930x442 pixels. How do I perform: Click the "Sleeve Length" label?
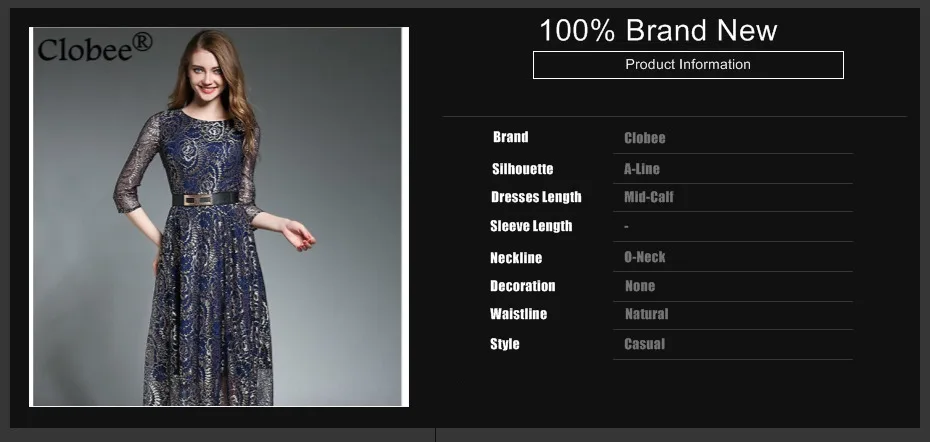click(x=531, y=226)
